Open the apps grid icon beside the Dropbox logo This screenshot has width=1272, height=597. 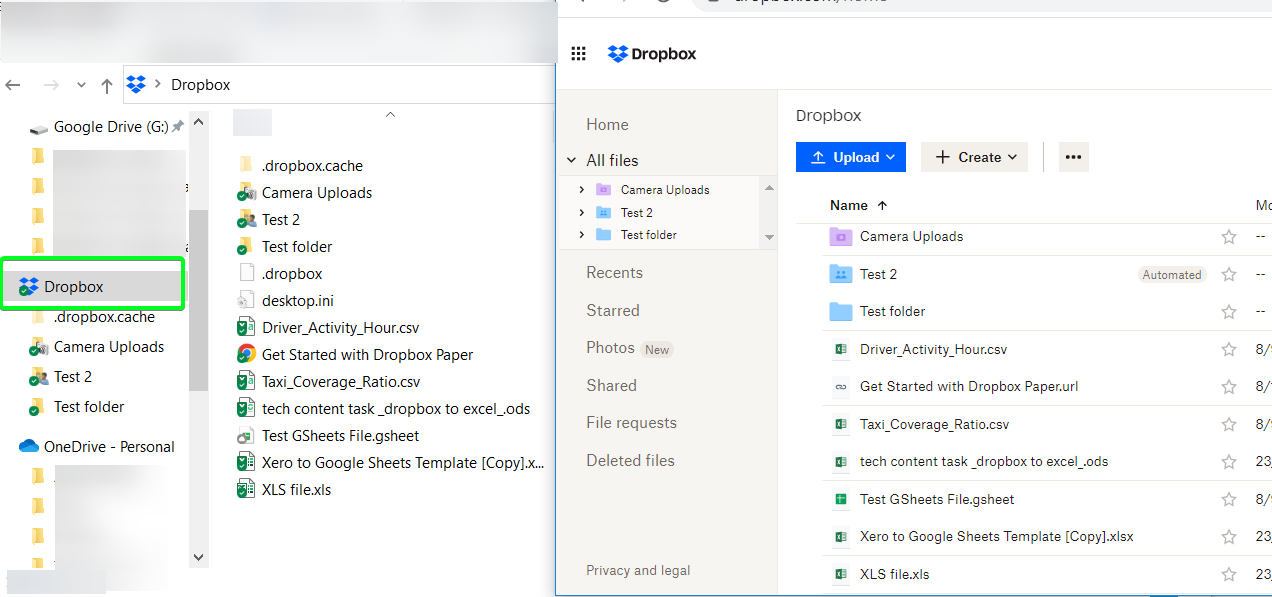[578, 53]
